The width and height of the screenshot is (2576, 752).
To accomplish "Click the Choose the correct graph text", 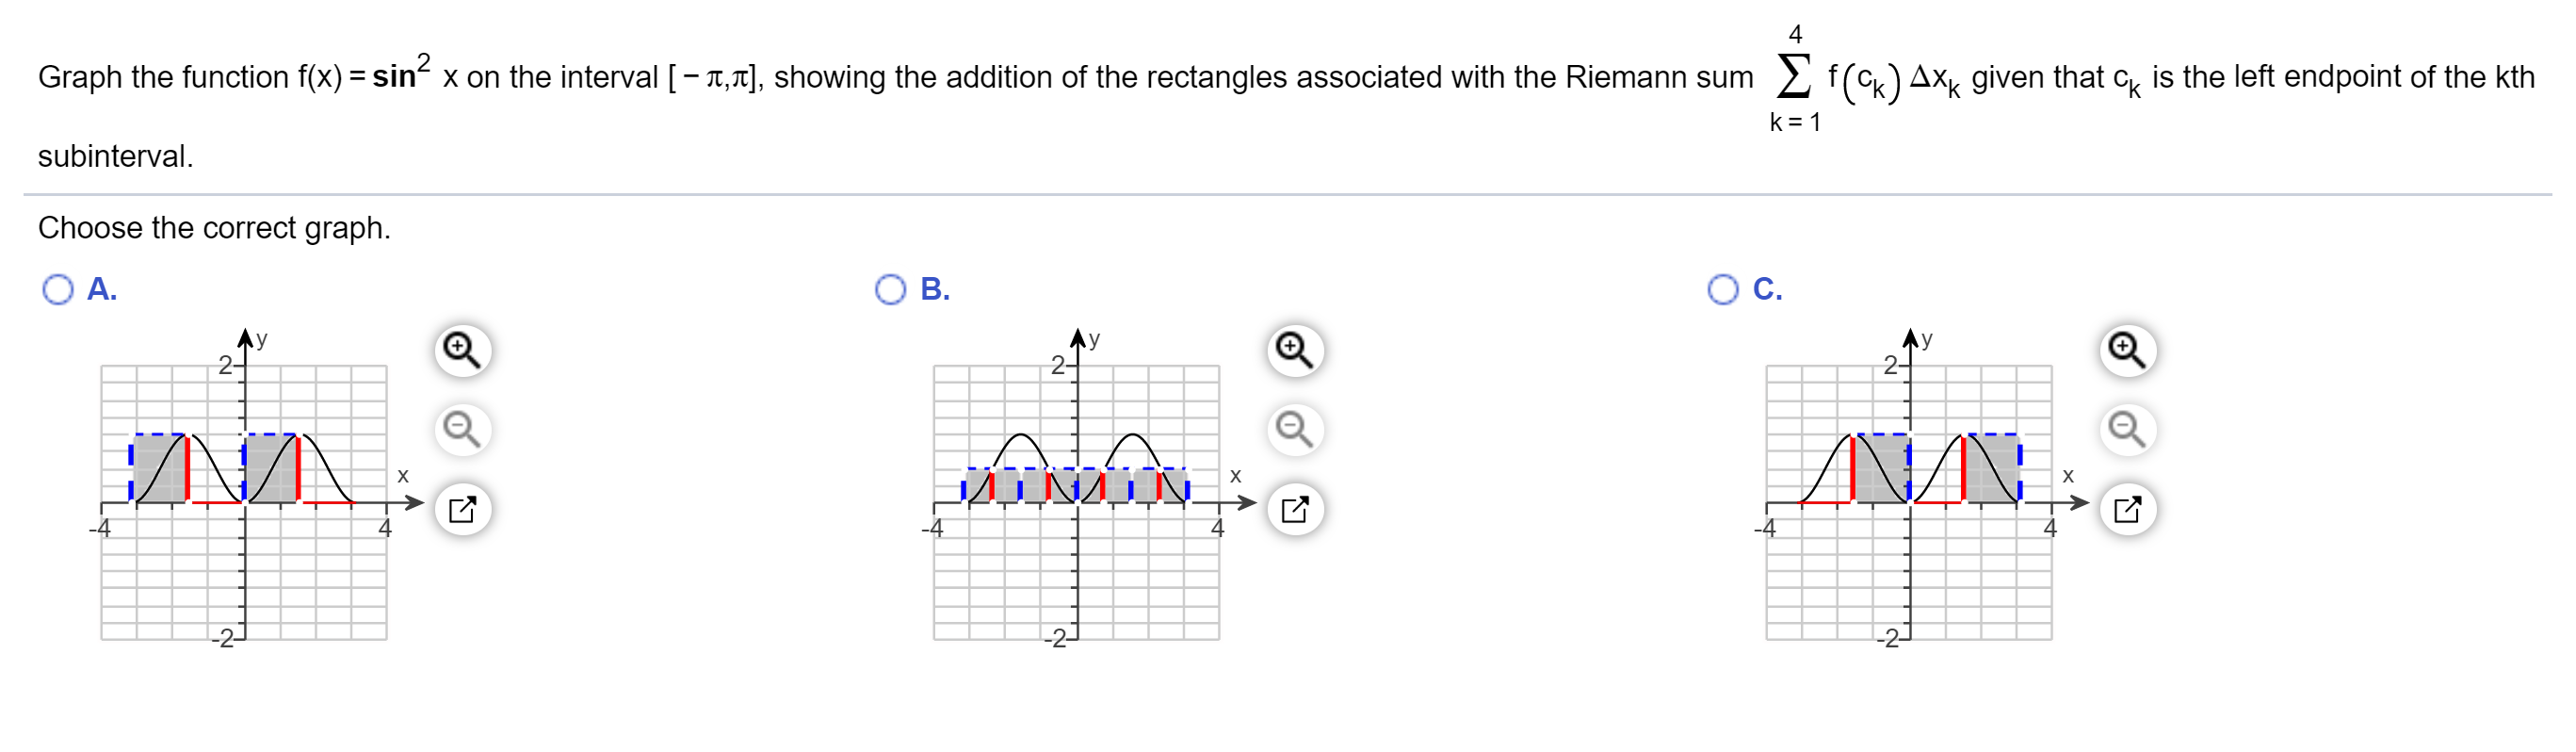I will (213, 228).
